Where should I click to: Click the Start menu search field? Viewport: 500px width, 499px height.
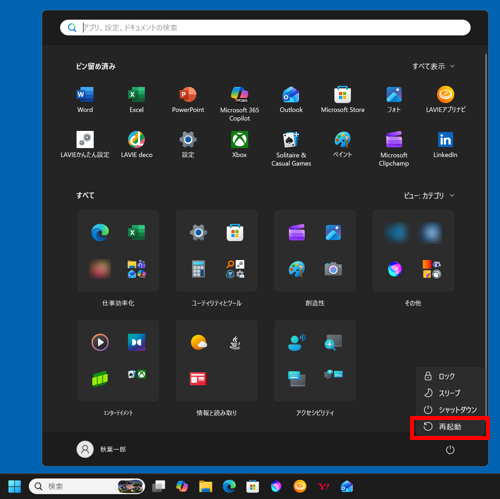[265, 28]
